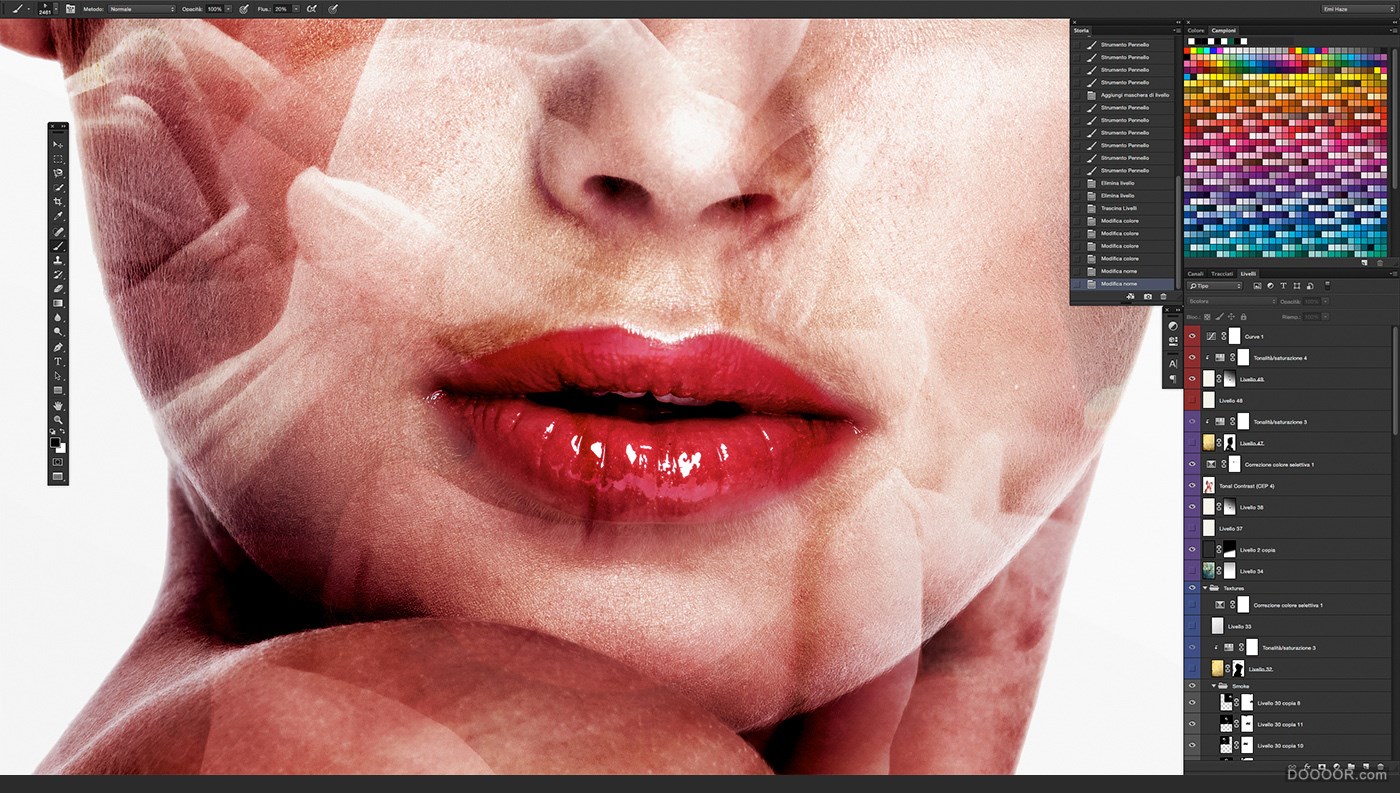Select the Rectangle shape tool

point(58,390)
